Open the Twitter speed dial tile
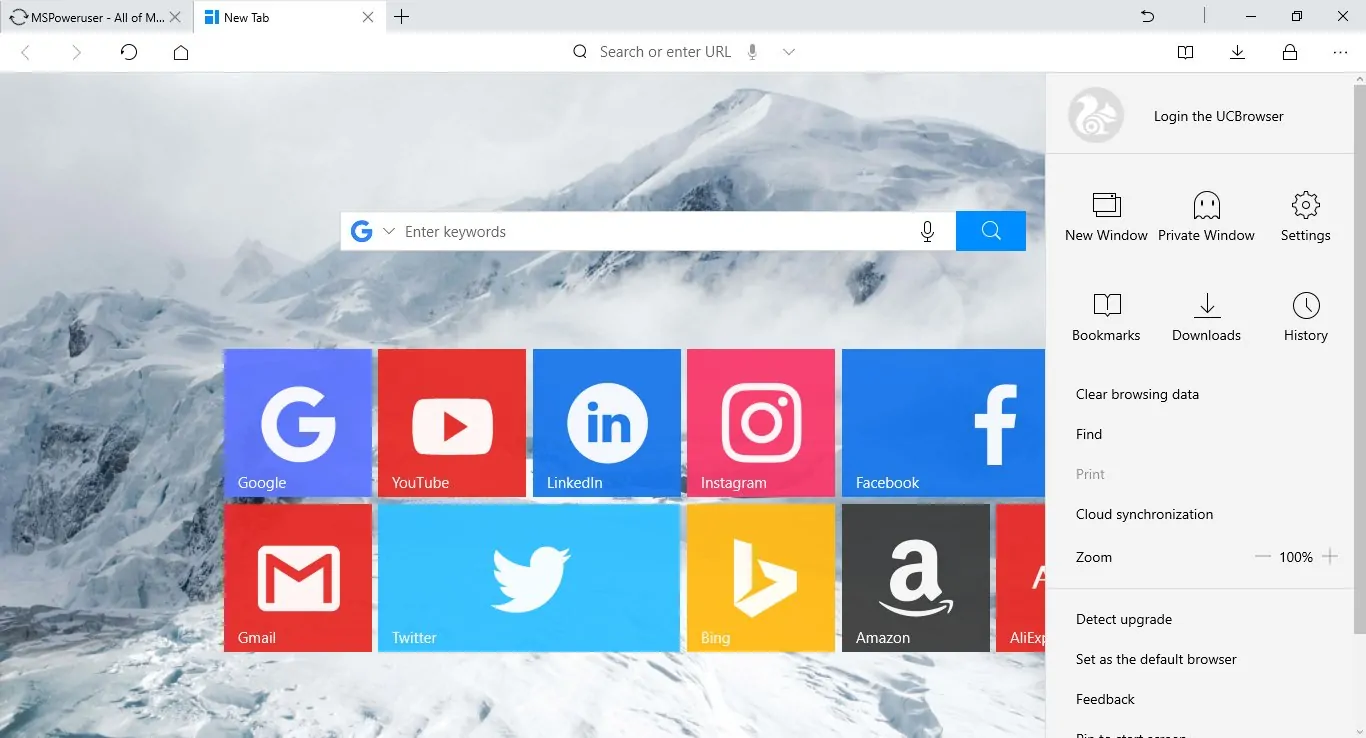This screenshot has width=1366, height=738. [529, 578]
